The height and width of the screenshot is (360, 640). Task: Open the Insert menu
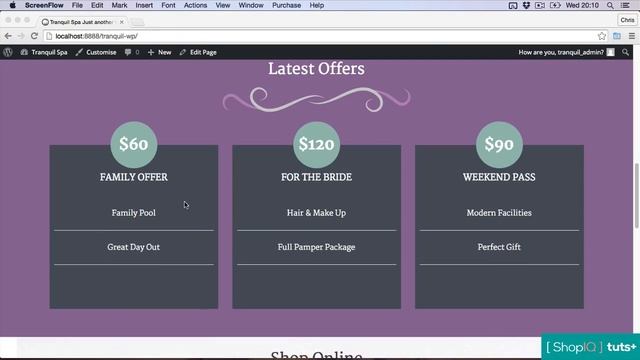144,5
